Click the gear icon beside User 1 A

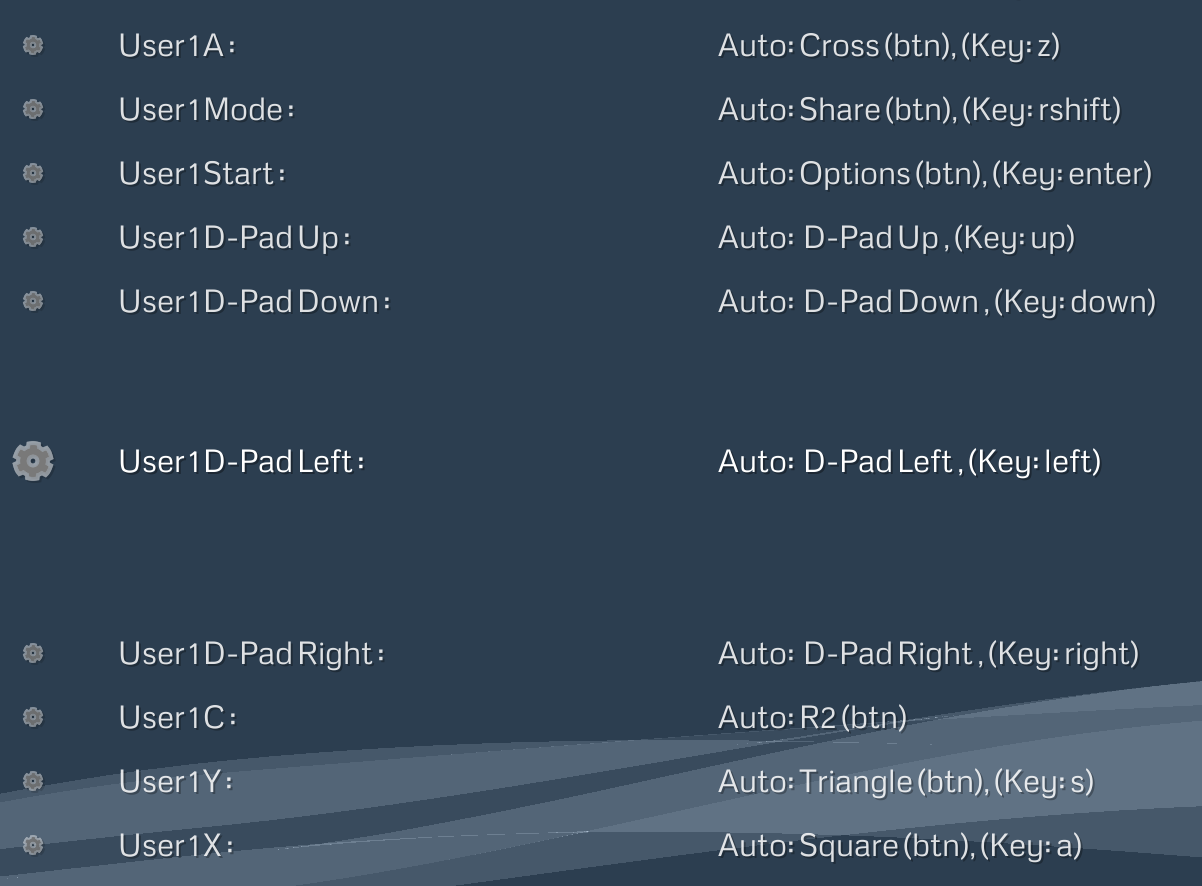33,45
